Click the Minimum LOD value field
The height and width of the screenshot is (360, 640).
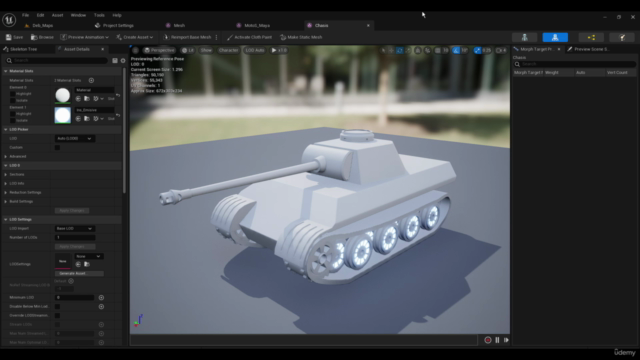tap(75, 298)
